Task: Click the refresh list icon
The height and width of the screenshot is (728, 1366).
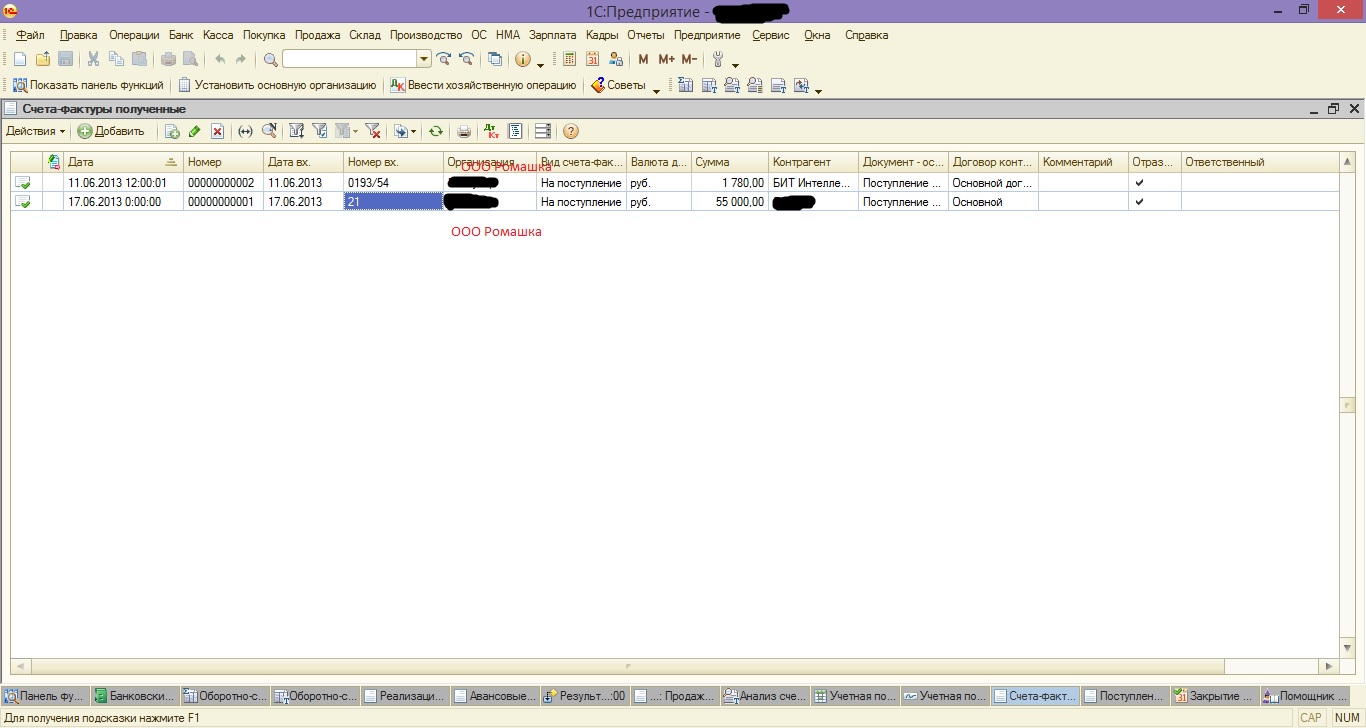Action: (x=436, y=131)
